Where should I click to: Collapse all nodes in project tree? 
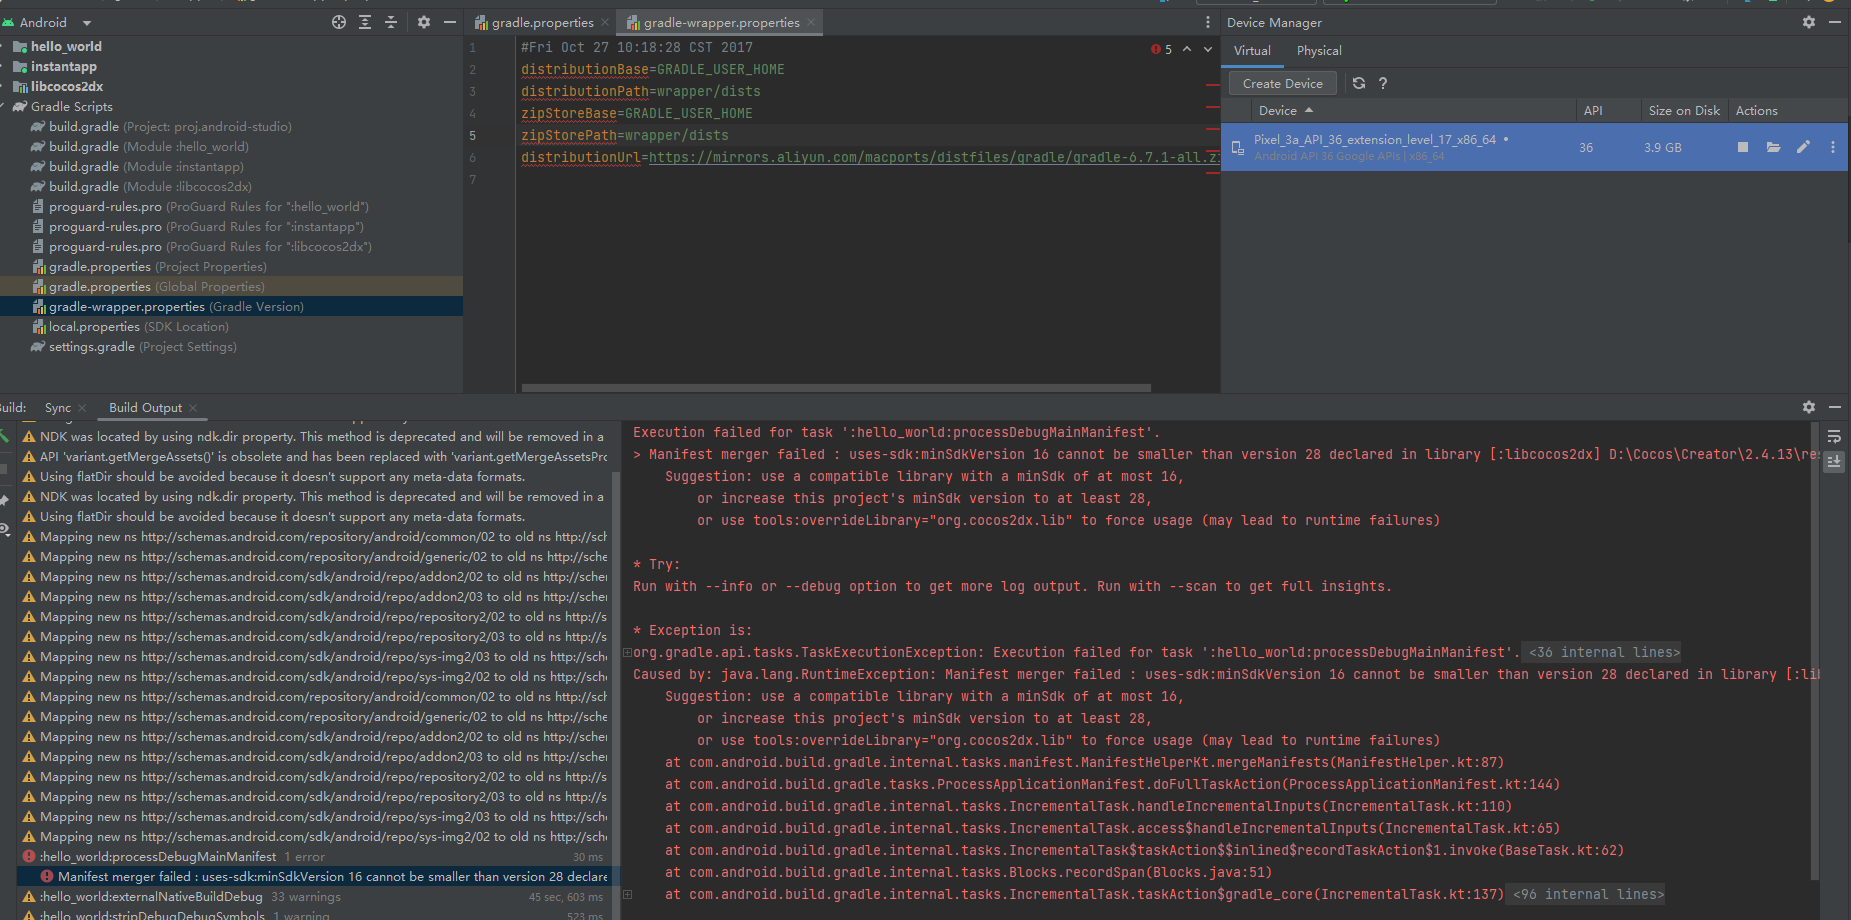[x=391, y=22]
